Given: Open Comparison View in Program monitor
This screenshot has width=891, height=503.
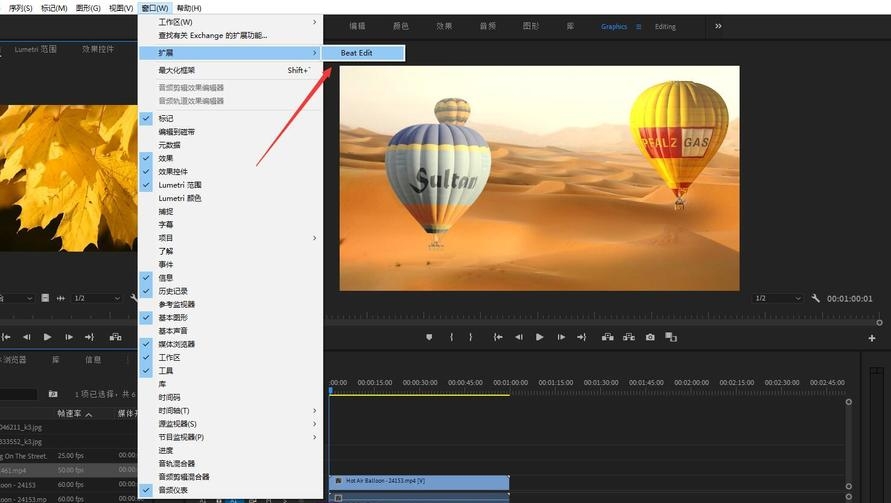Looking at the screenshot, I should [x=671, y=337].
